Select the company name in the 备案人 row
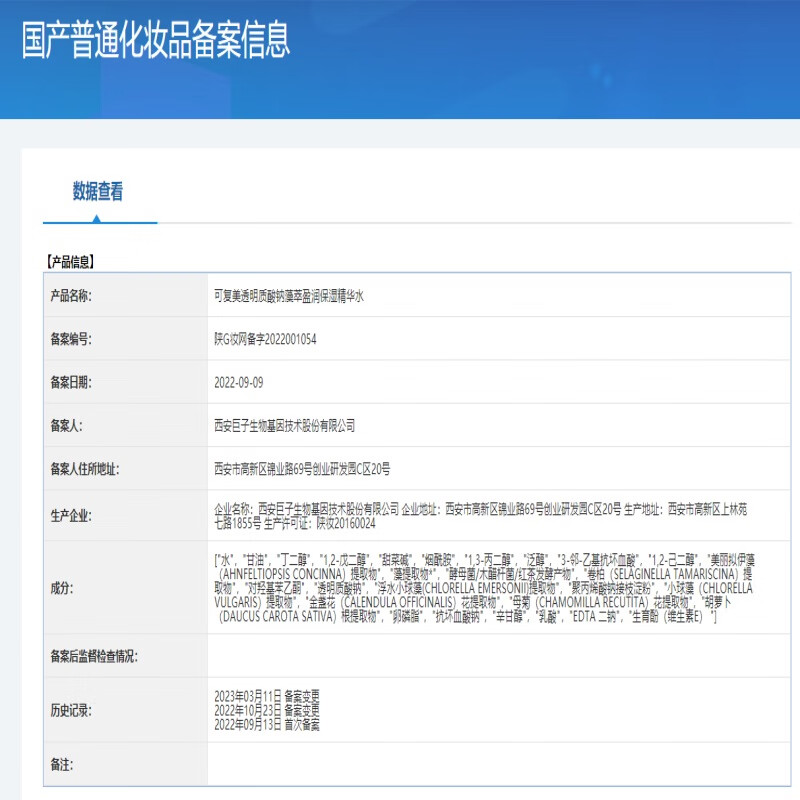 coord(284,425)
